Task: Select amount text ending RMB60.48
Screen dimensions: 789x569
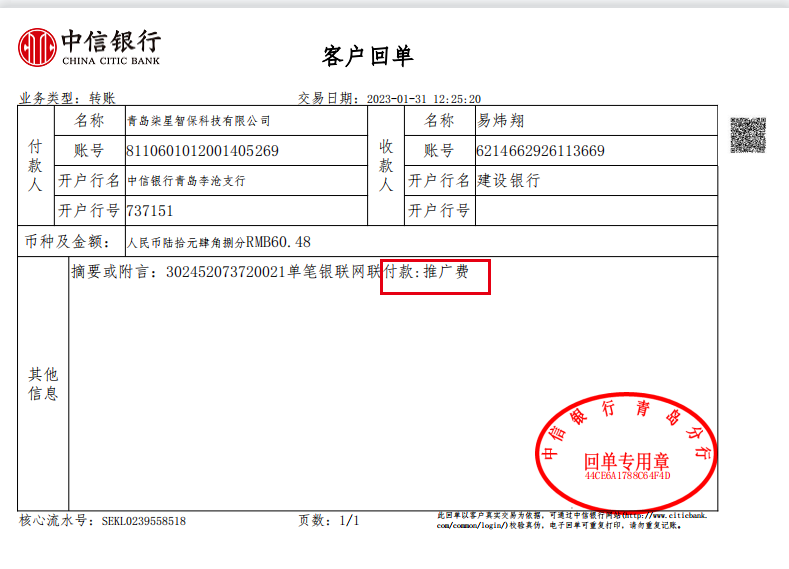Action: click(x=219, y=242)
